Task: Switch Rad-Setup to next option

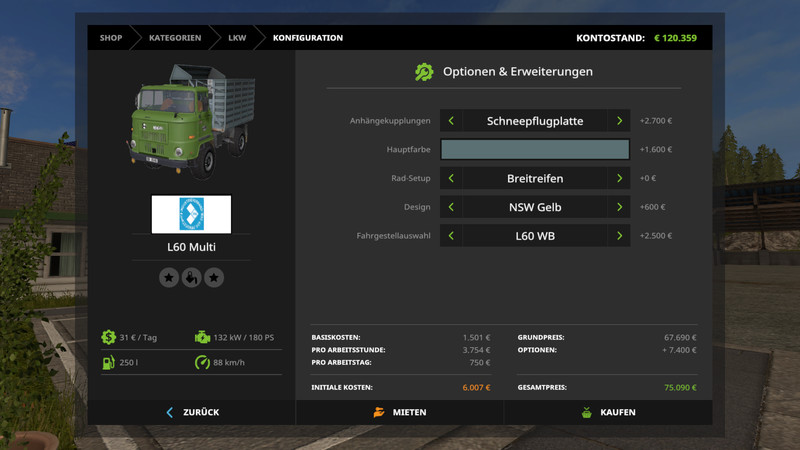Action: [x=619, y=178]
